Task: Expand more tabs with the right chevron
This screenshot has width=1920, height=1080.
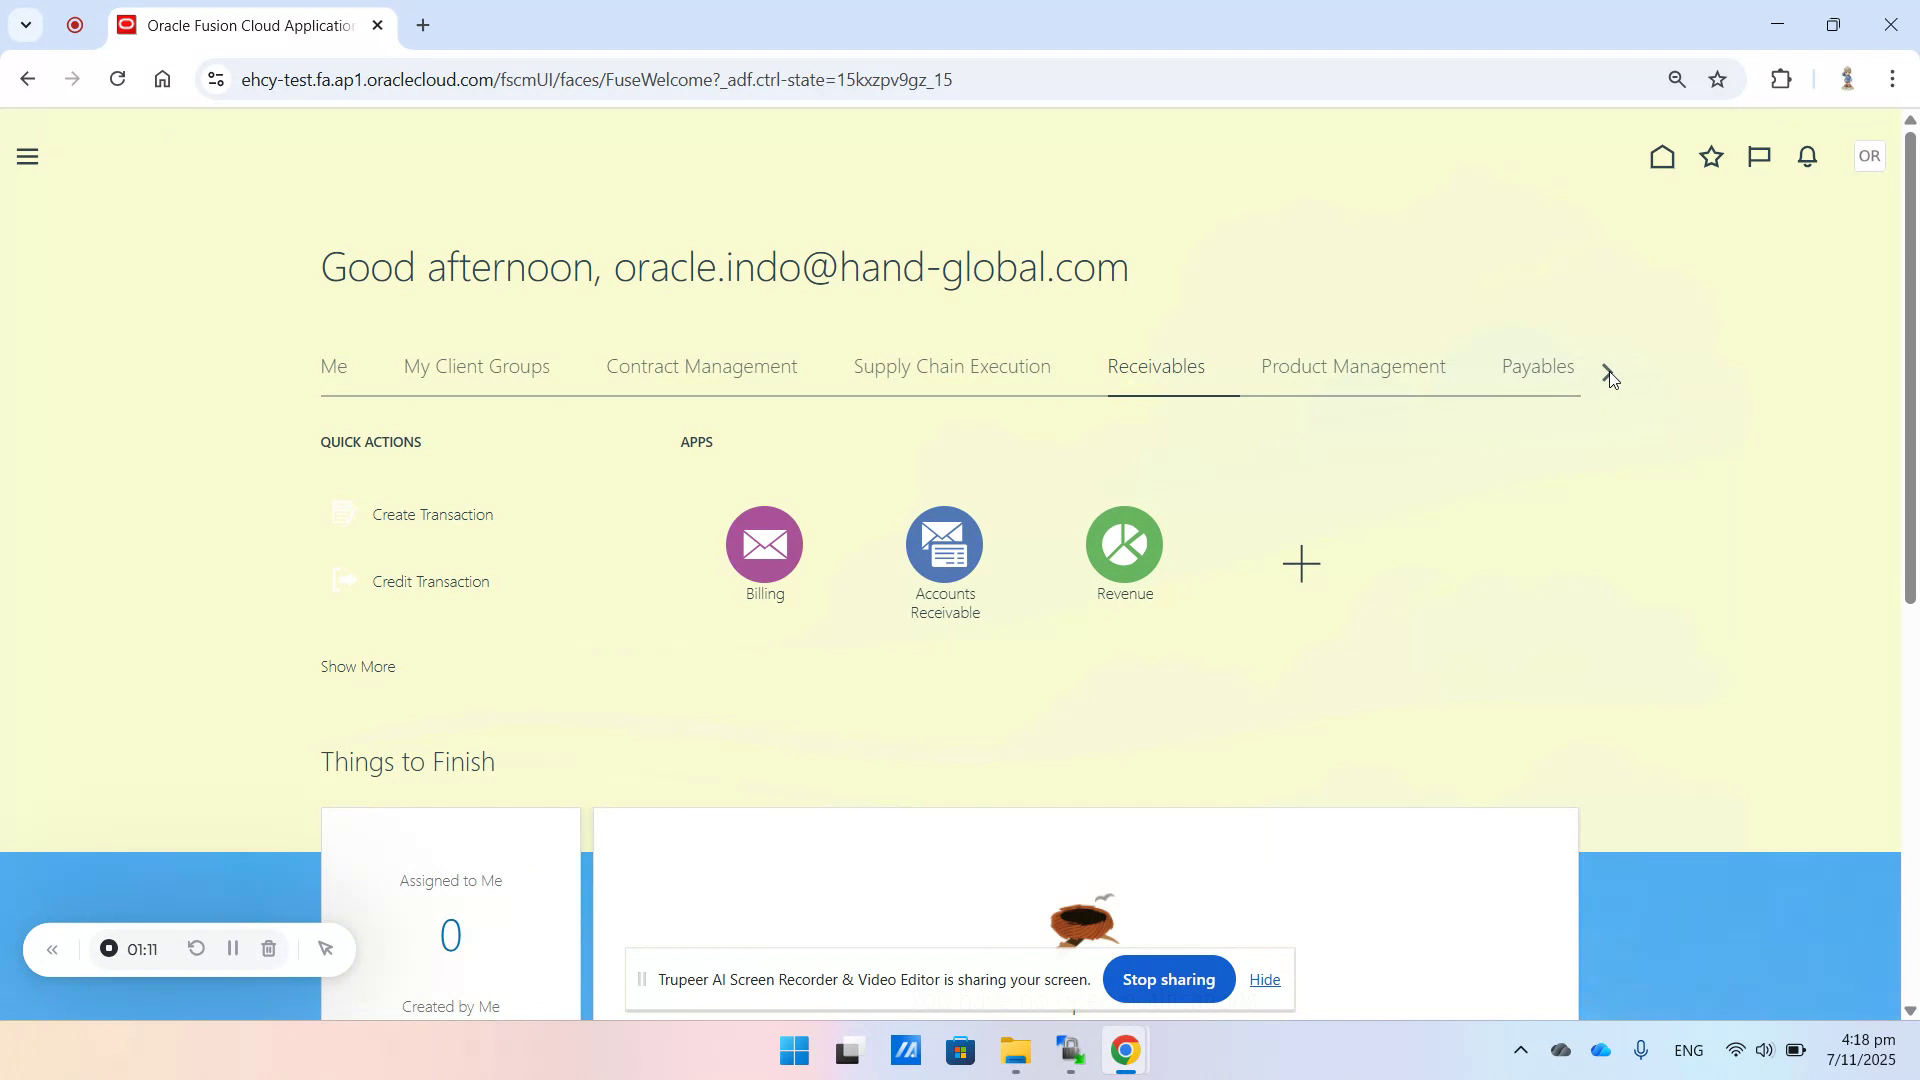Action: (1607, 371)
